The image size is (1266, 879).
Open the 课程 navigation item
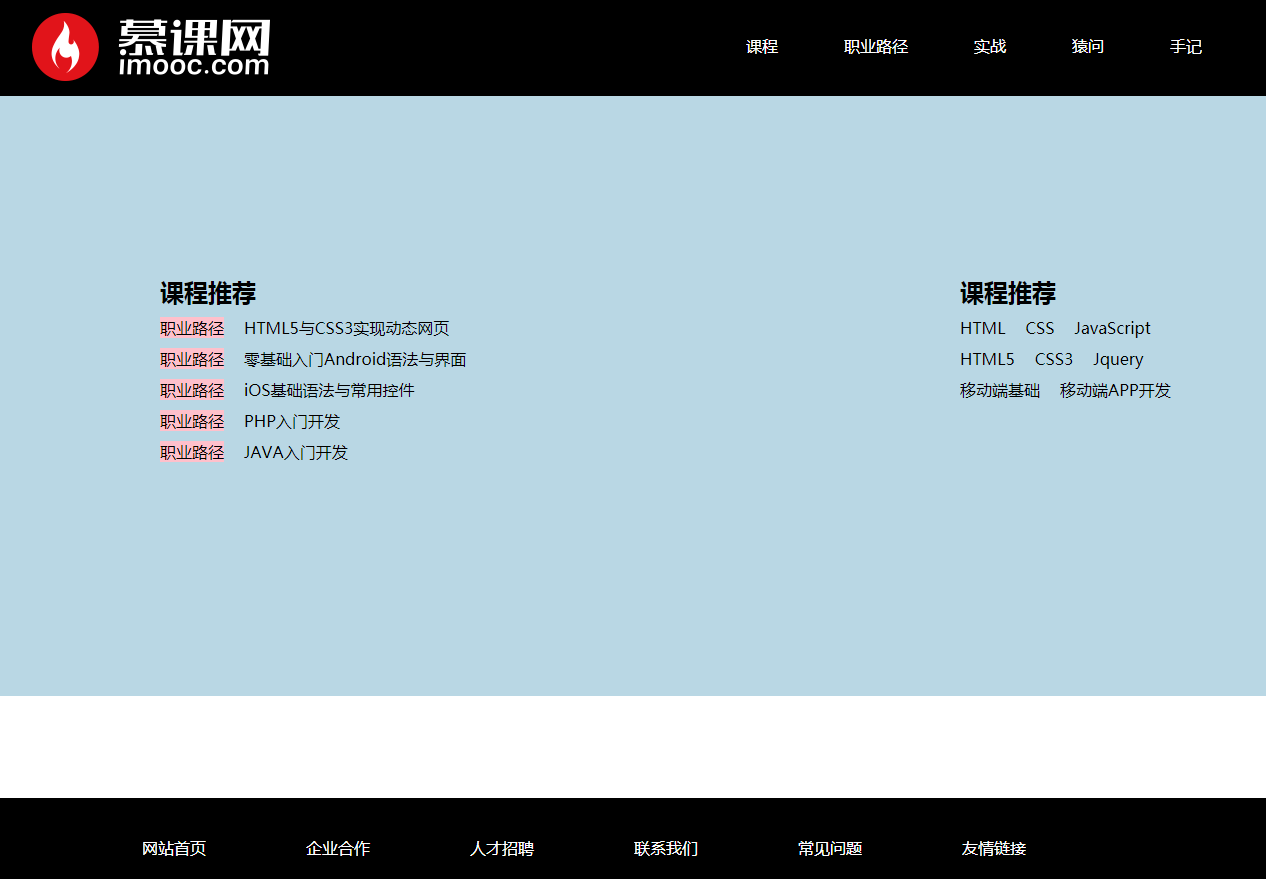click(x=762, y=47)
